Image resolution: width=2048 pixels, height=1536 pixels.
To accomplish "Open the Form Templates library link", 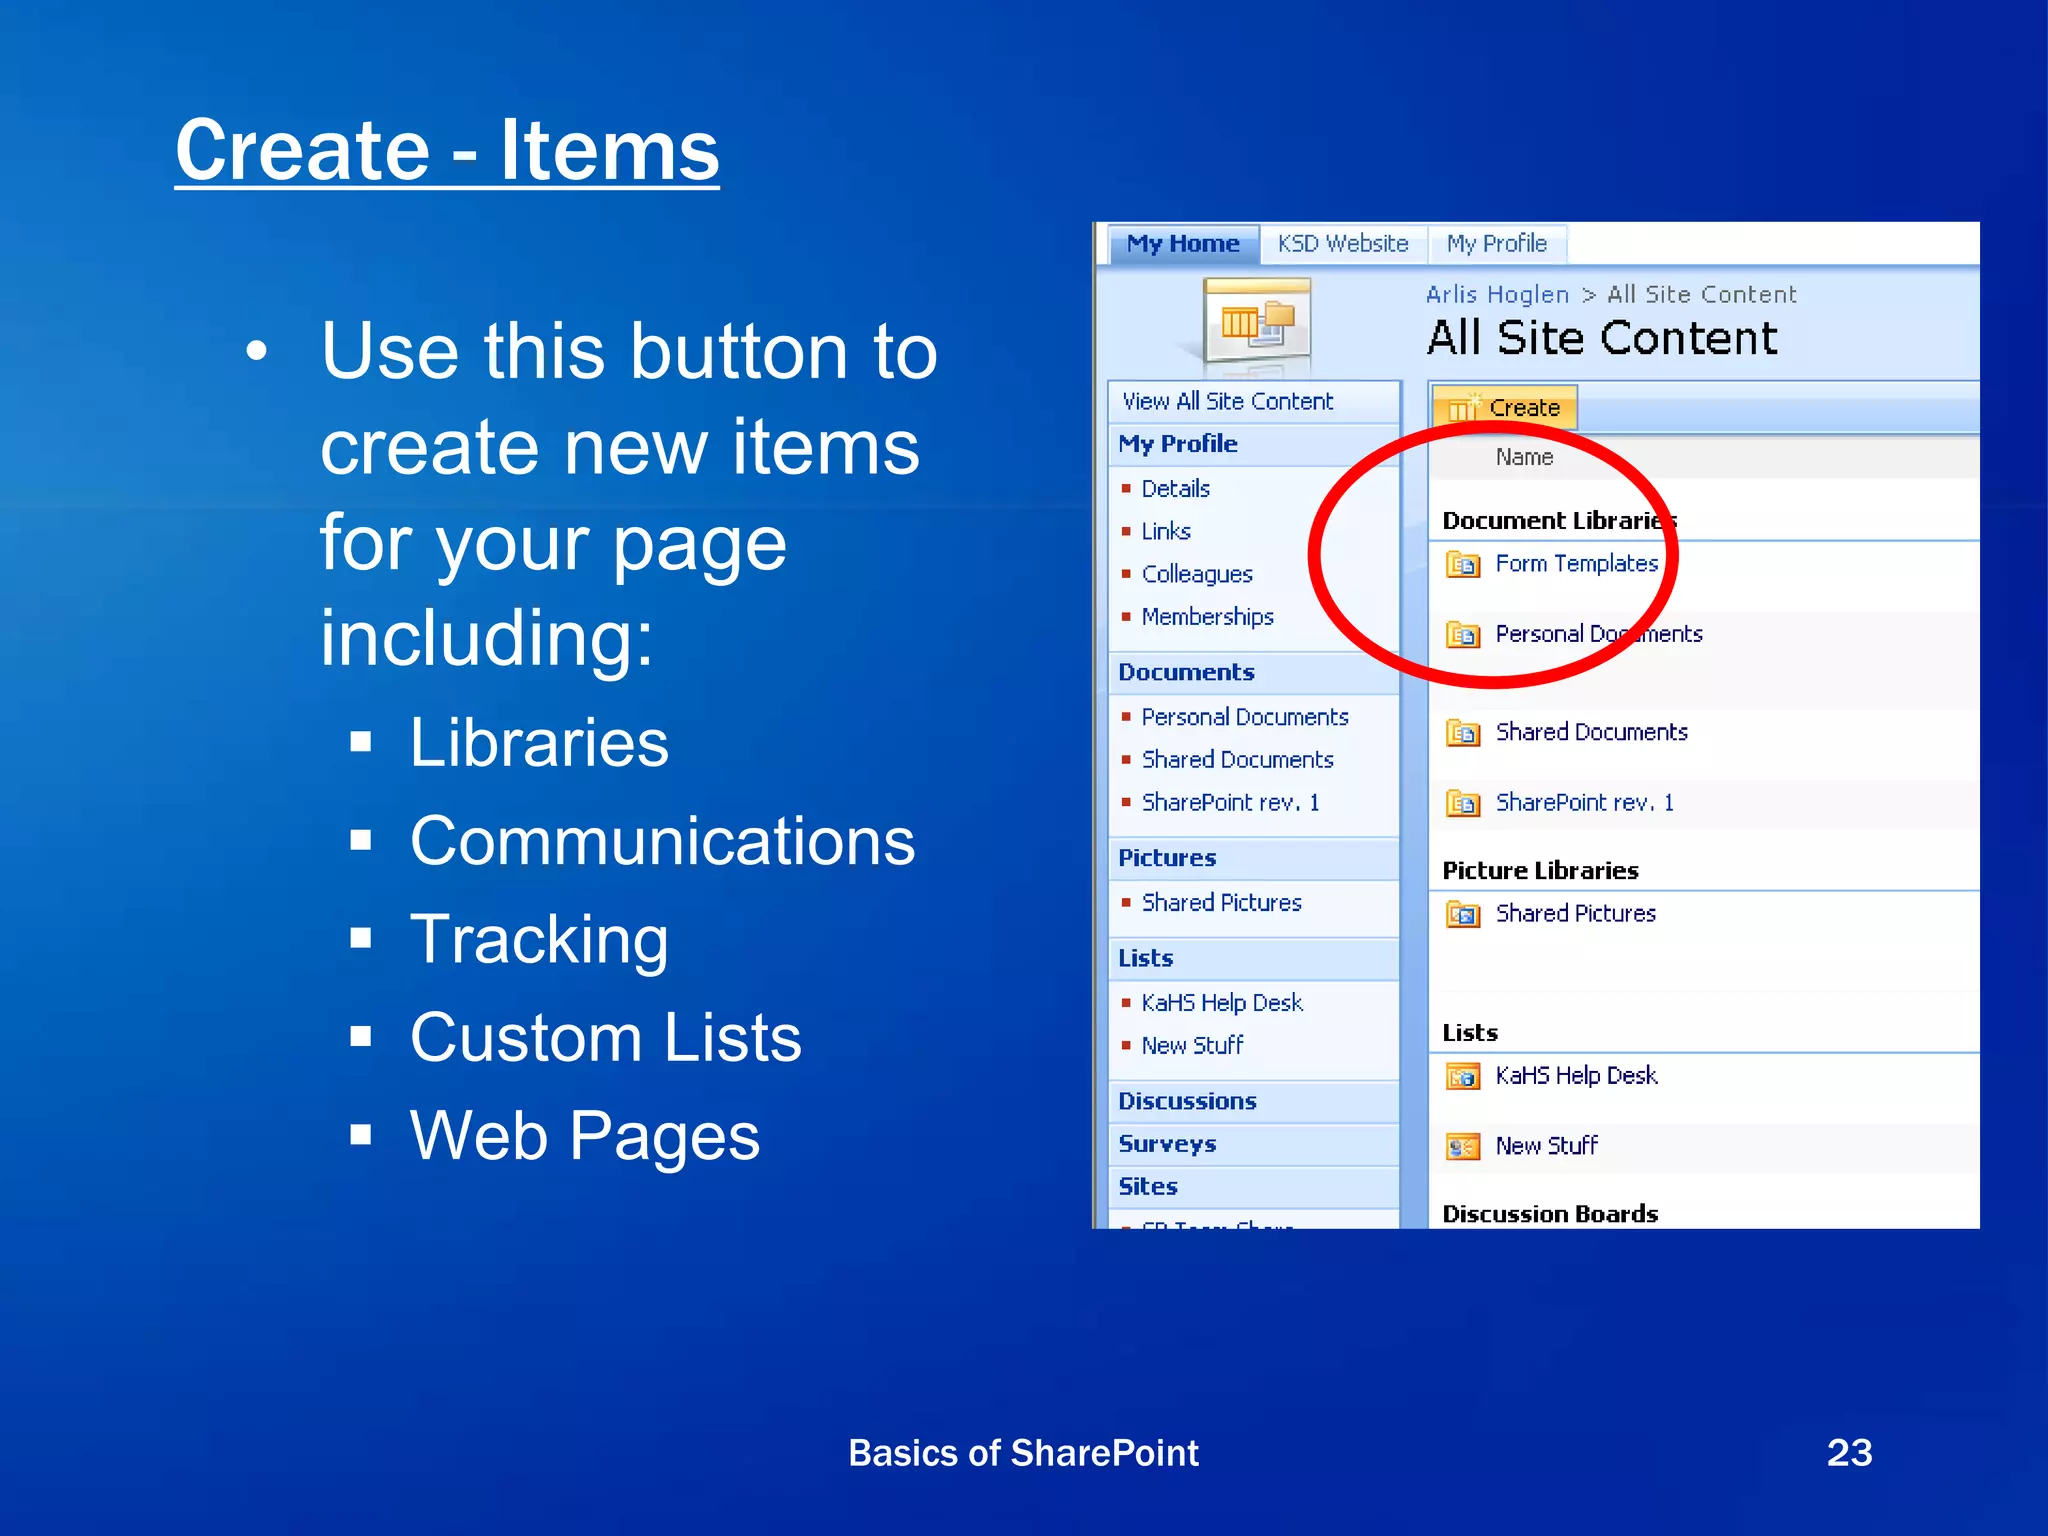I will tap(1577, 564).
